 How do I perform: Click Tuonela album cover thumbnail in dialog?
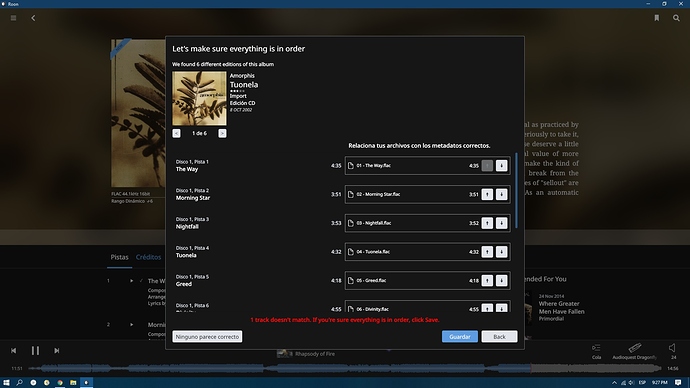coord(199,99)
